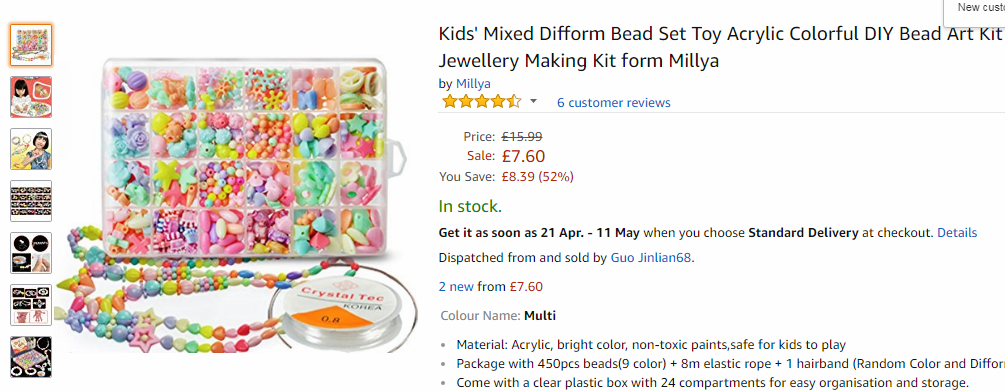Show the fourth thumbnail of bead strands
This screenshot has height=391, width=1005.
click(x=31, y=201)
